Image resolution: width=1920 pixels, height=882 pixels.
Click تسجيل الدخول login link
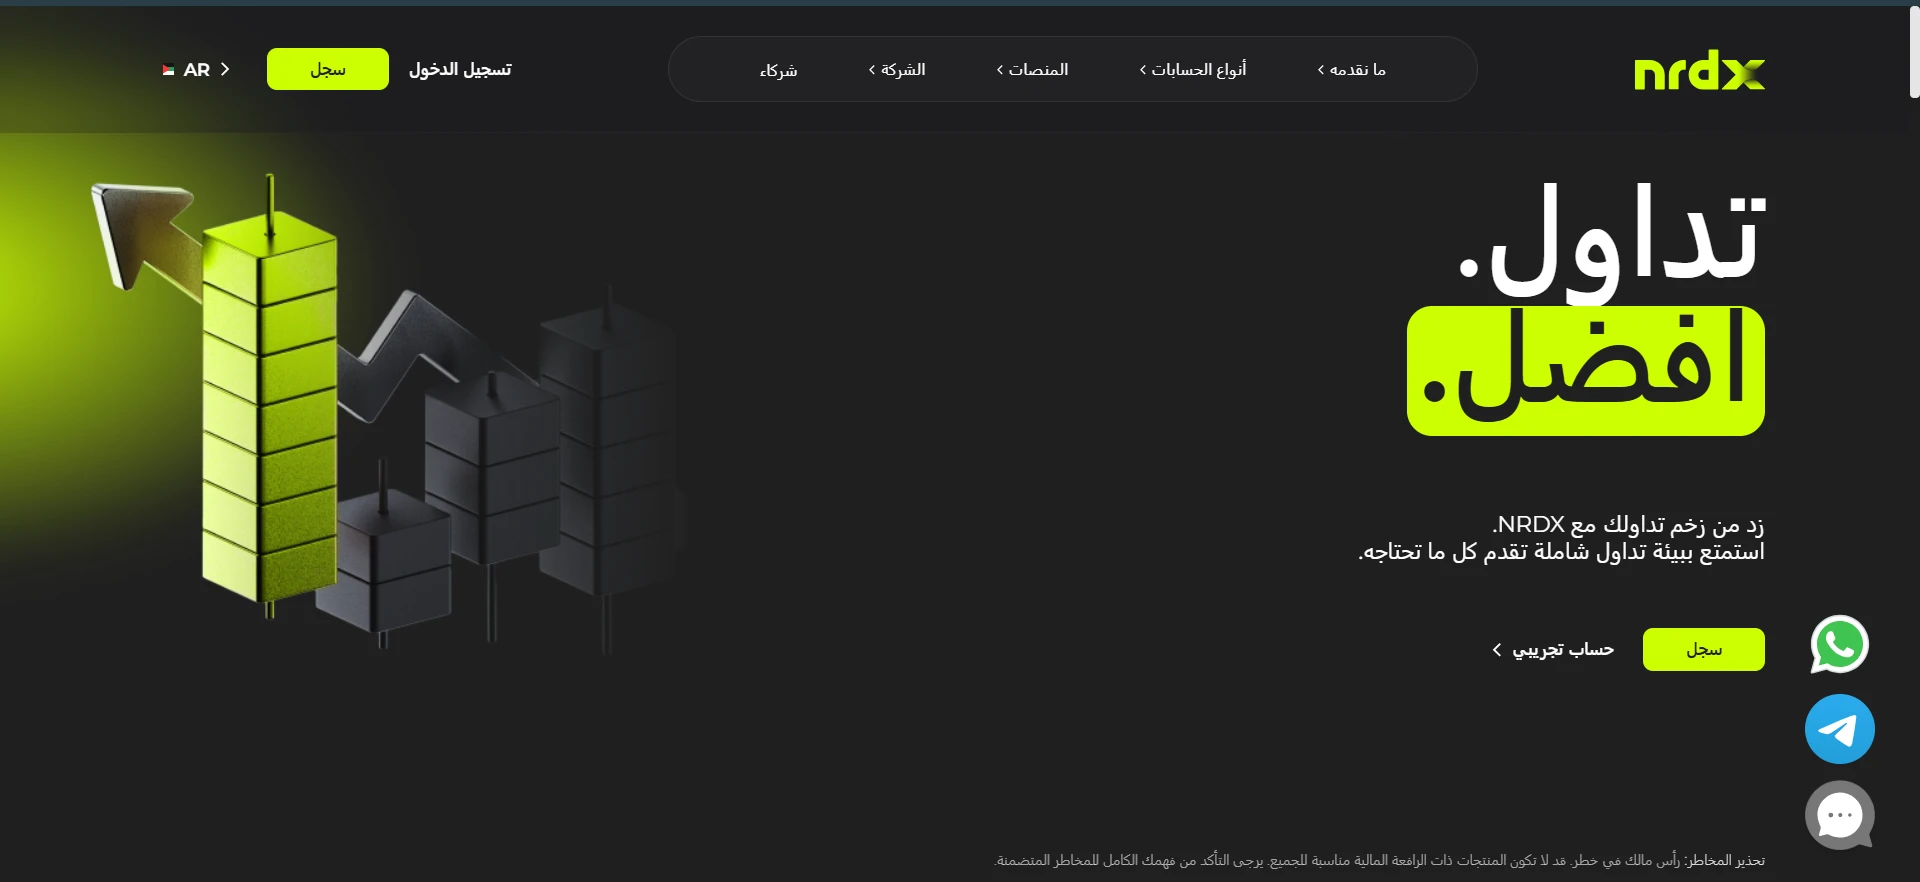[x=460, y=69]
